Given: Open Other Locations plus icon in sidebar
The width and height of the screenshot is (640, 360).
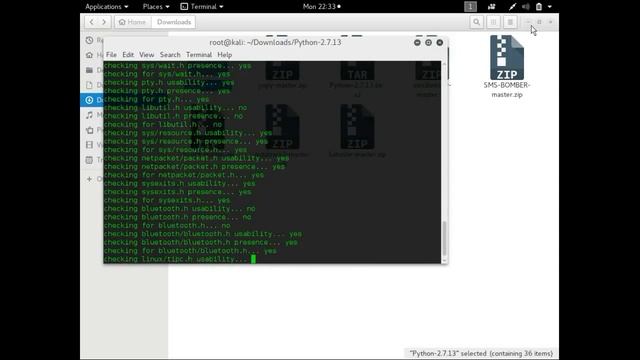Looking at the screenshot, I should (89, 179).
